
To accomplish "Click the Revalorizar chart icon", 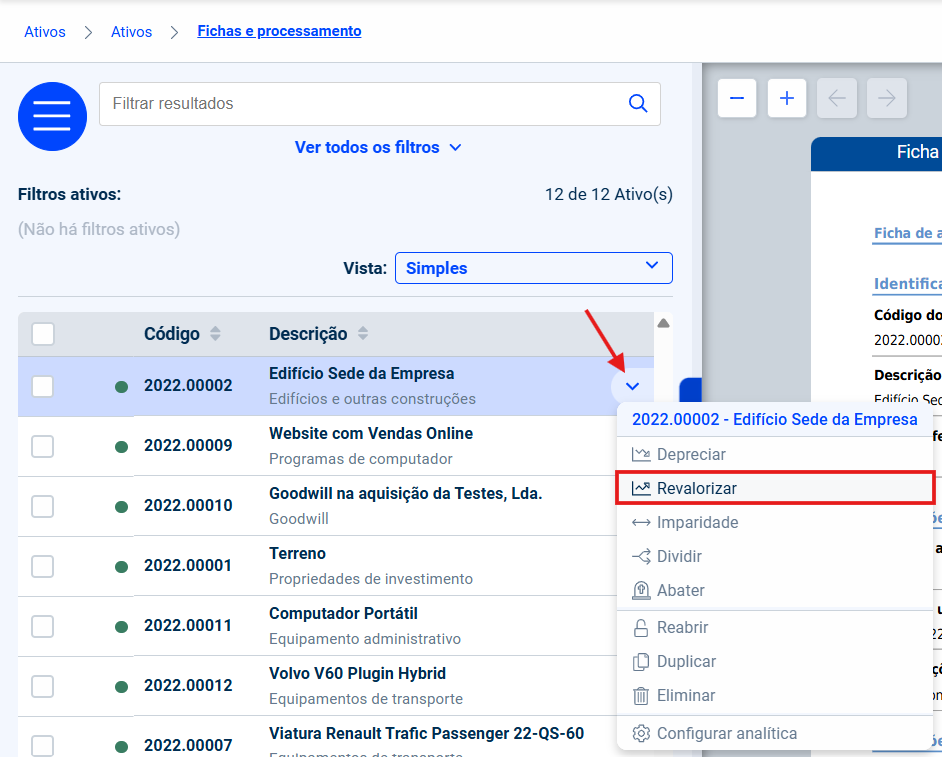I will [641, 488].
